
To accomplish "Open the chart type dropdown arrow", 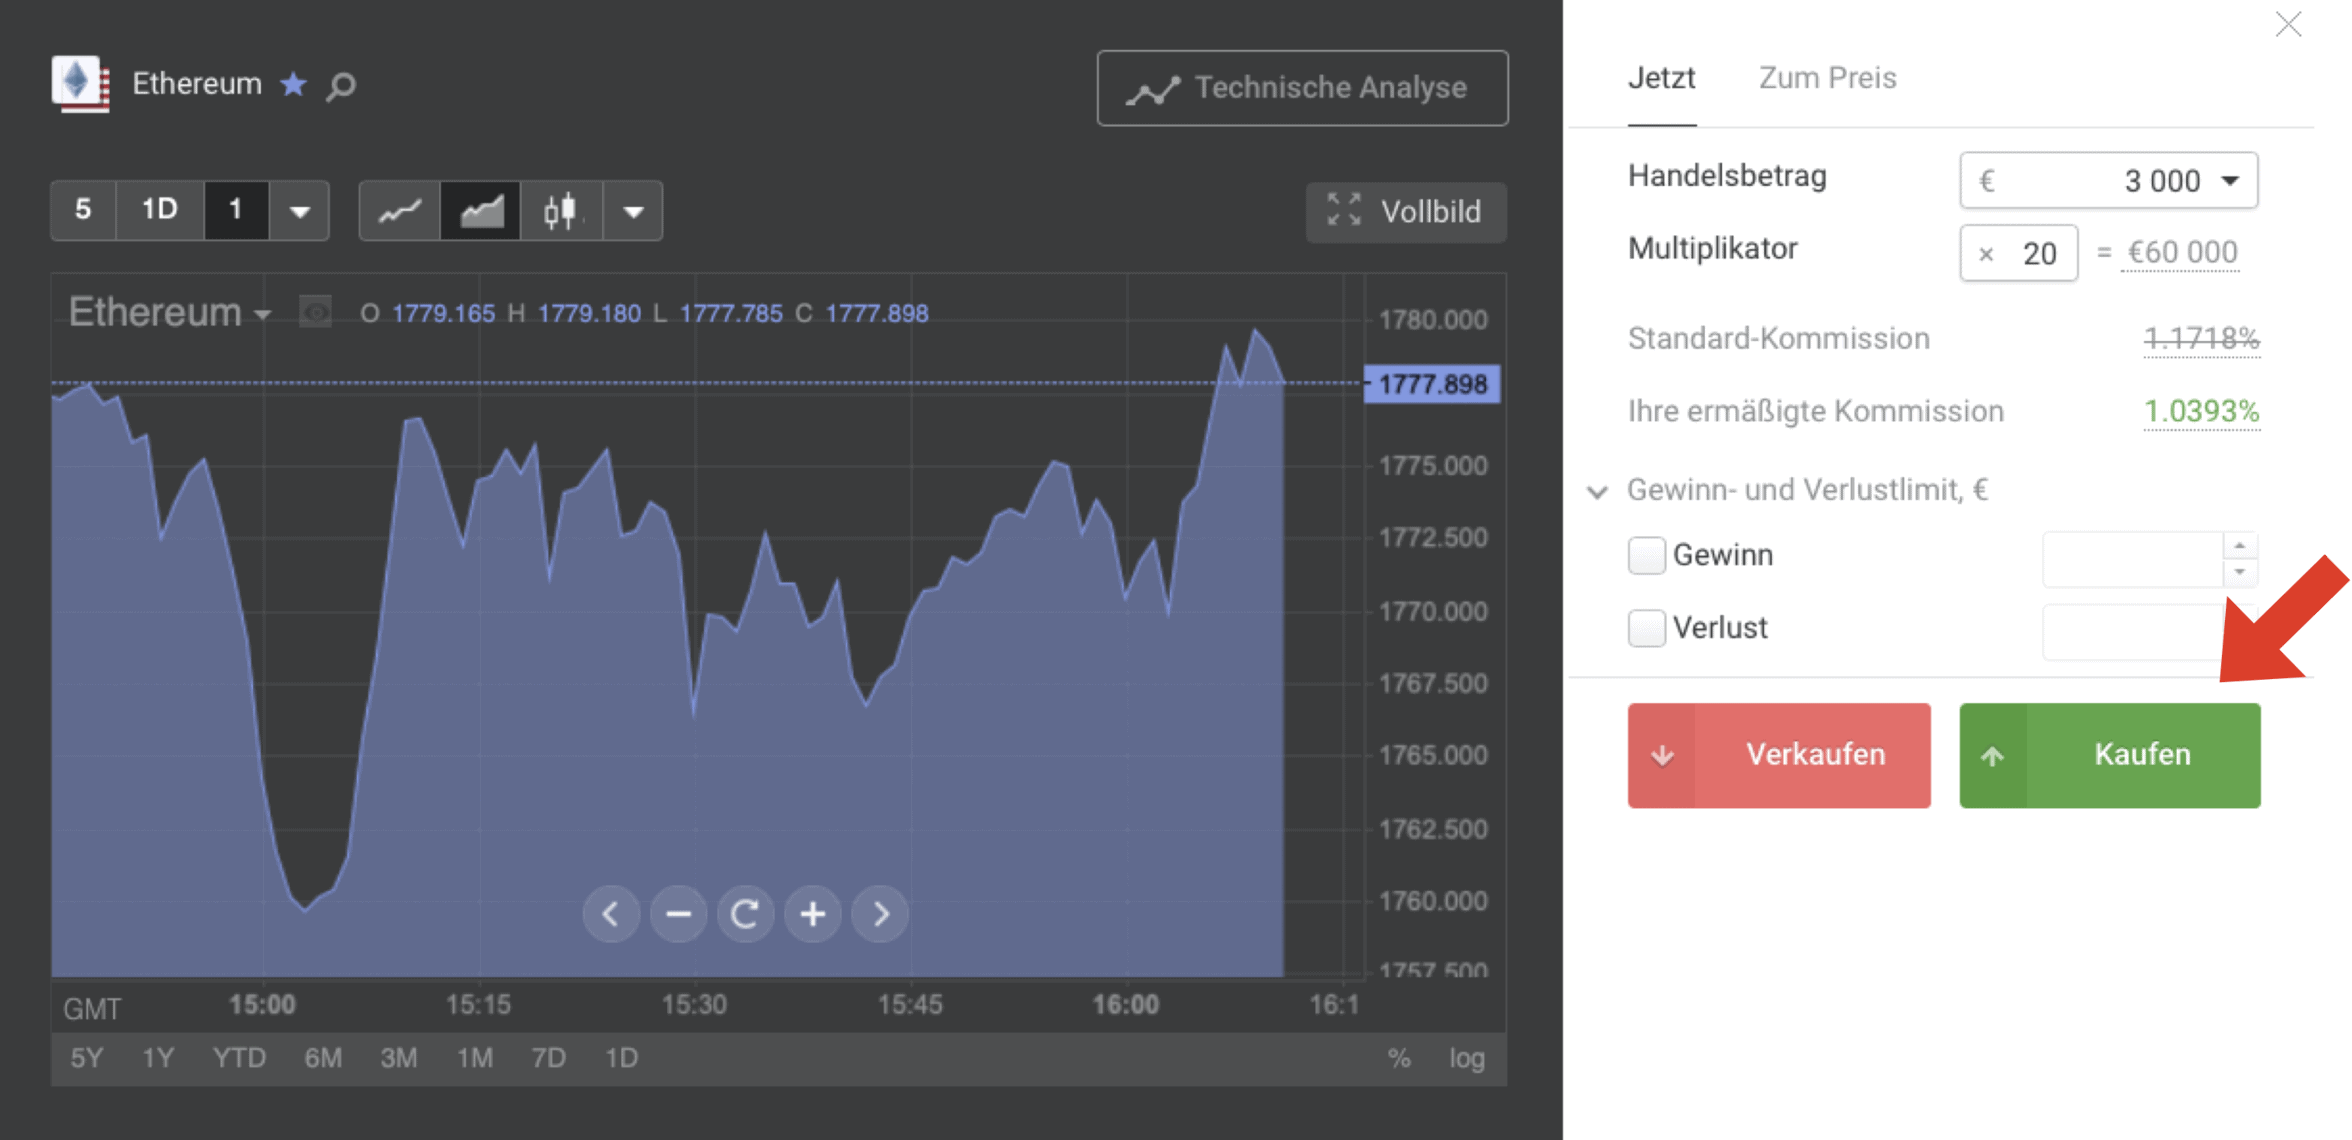I will click(633, 211).
